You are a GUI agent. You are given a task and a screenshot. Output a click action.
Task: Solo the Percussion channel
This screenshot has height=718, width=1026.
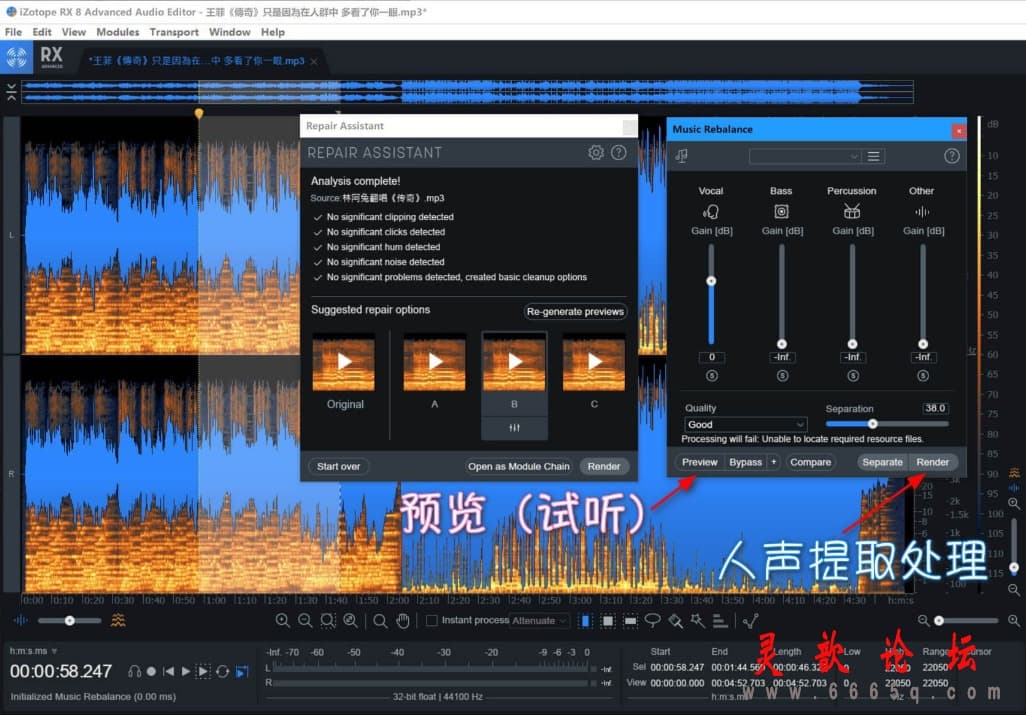click(853, 376)
